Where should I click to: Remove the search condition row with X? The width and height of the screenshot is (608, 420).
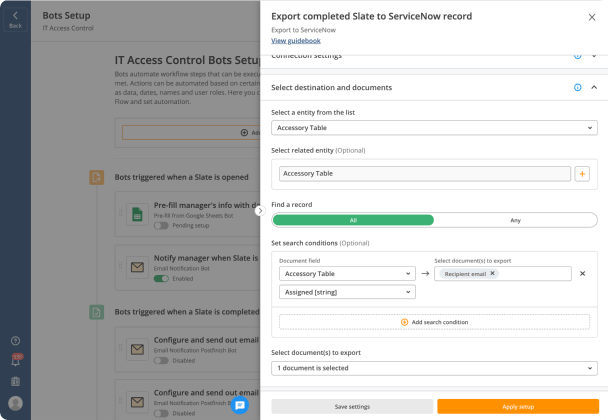coord(582,274)
